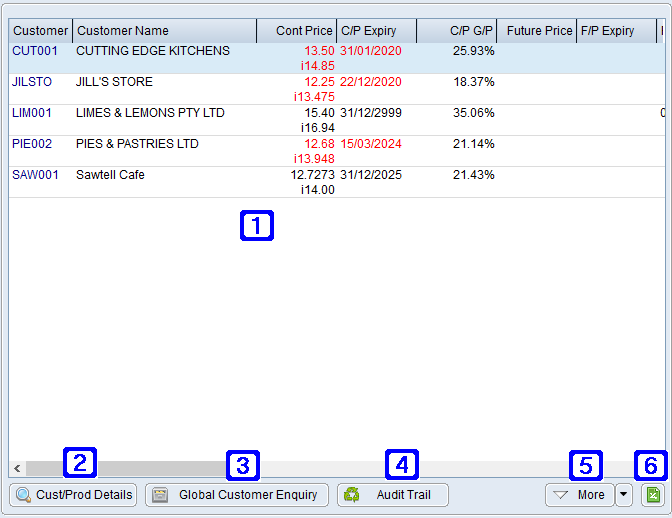Image resolution: width=672 pixels, height=518 pixels.
Task: Click the Future Price column header
Action: pyautogui.click(x=536, y=31)
